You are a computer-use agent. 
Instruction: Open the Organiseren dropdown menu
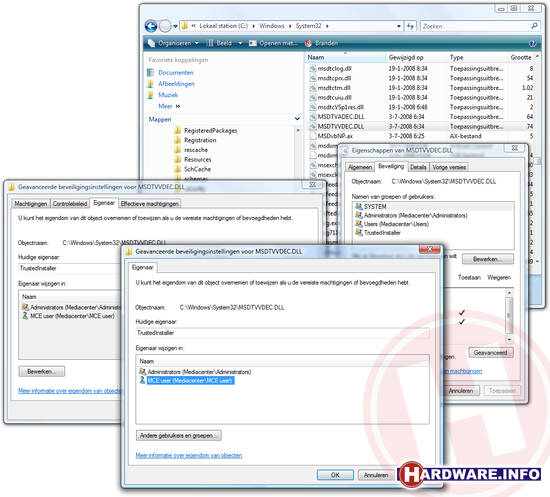[174, 43]
